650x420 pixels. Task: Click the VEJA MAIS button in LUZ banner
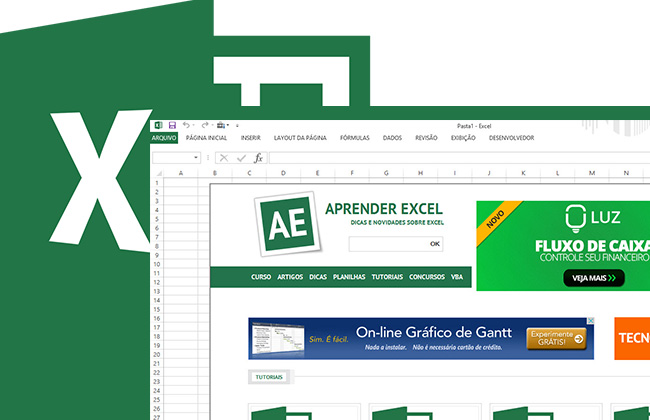pos(594,278)
